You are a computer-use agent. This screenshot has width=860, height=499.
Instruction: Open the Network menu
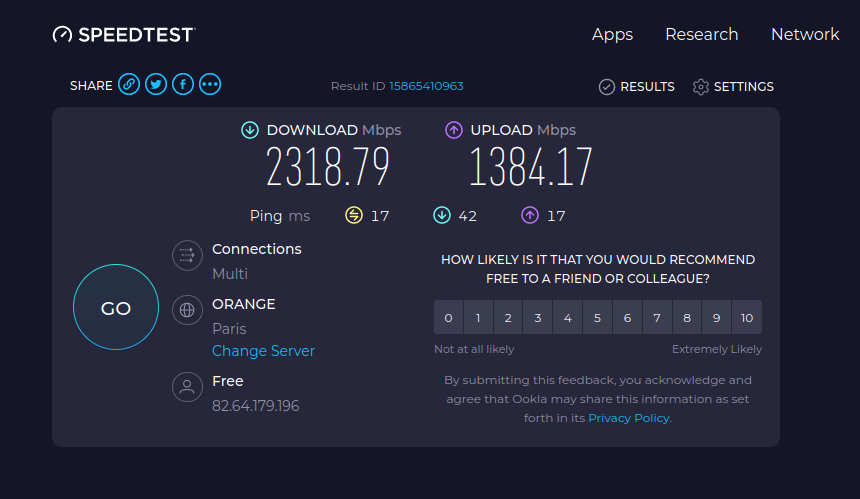[x=805, y=34]
